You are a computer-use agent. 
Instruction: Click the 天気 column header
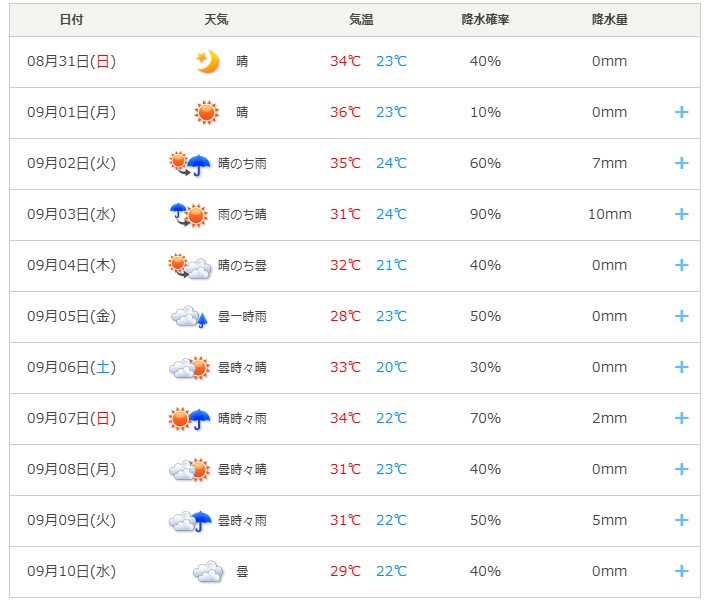click(216, 19)
